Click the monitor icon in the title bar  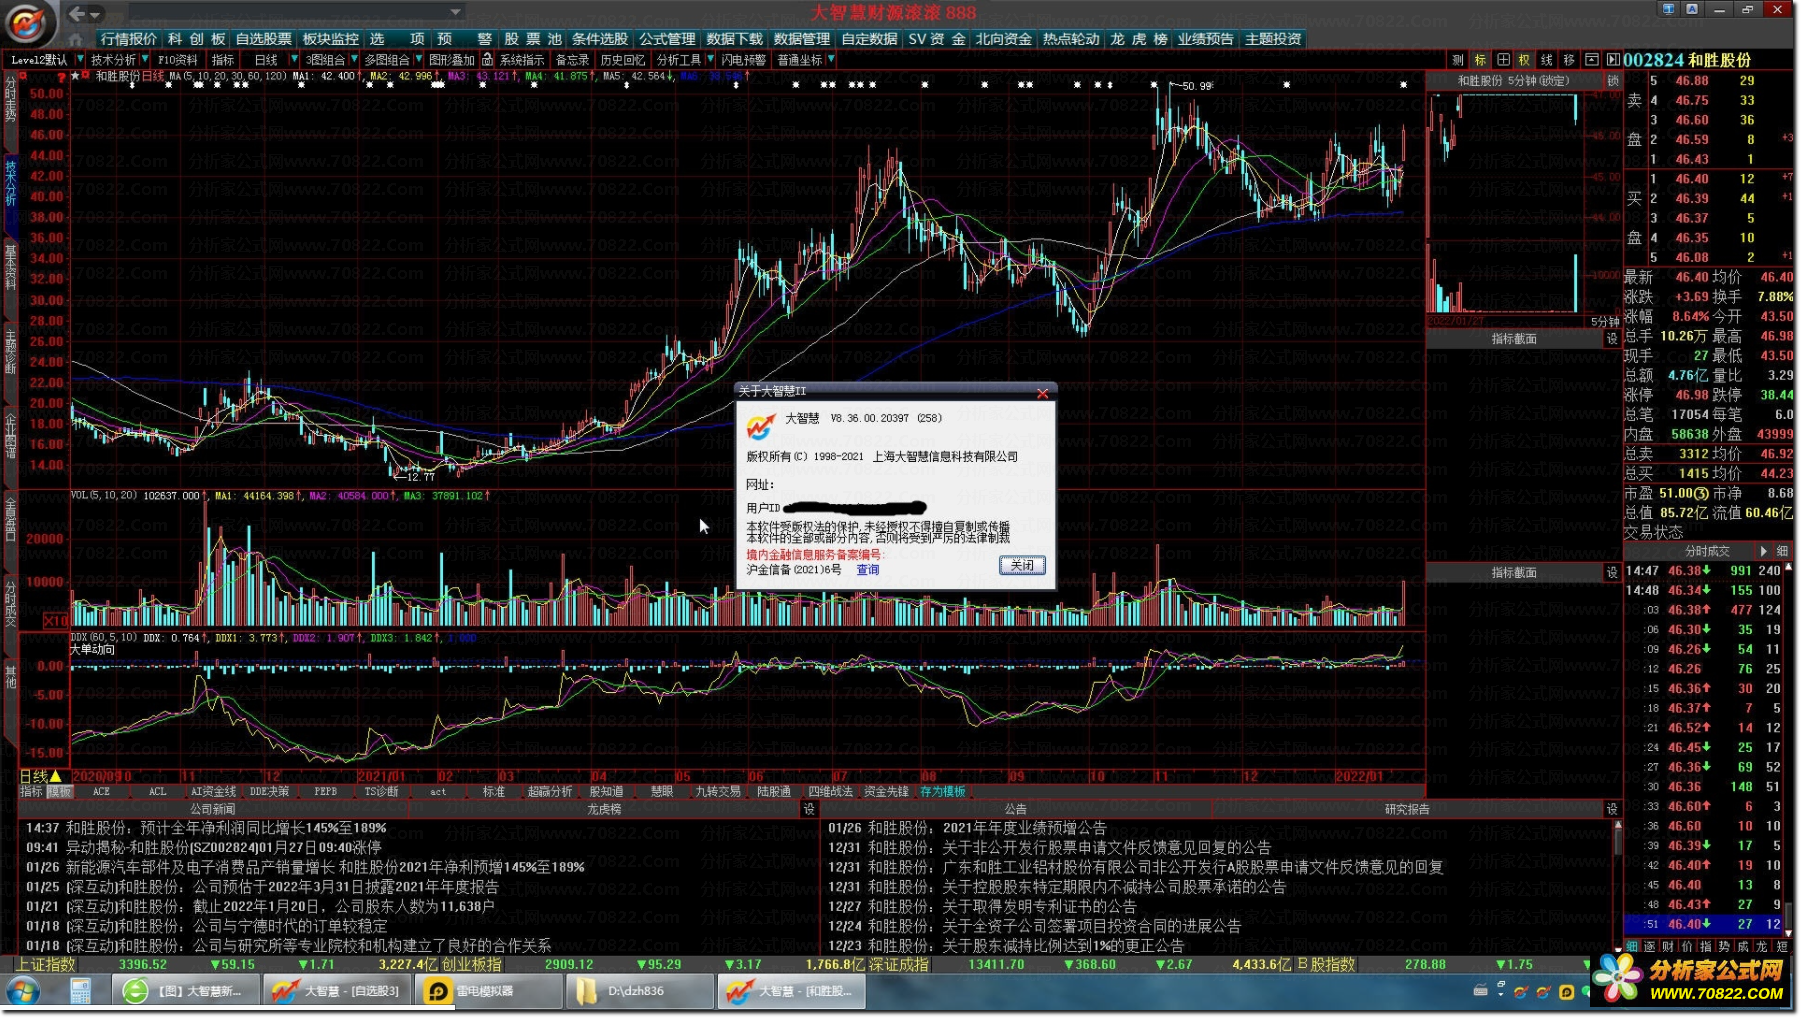(x=1668, y=9)
